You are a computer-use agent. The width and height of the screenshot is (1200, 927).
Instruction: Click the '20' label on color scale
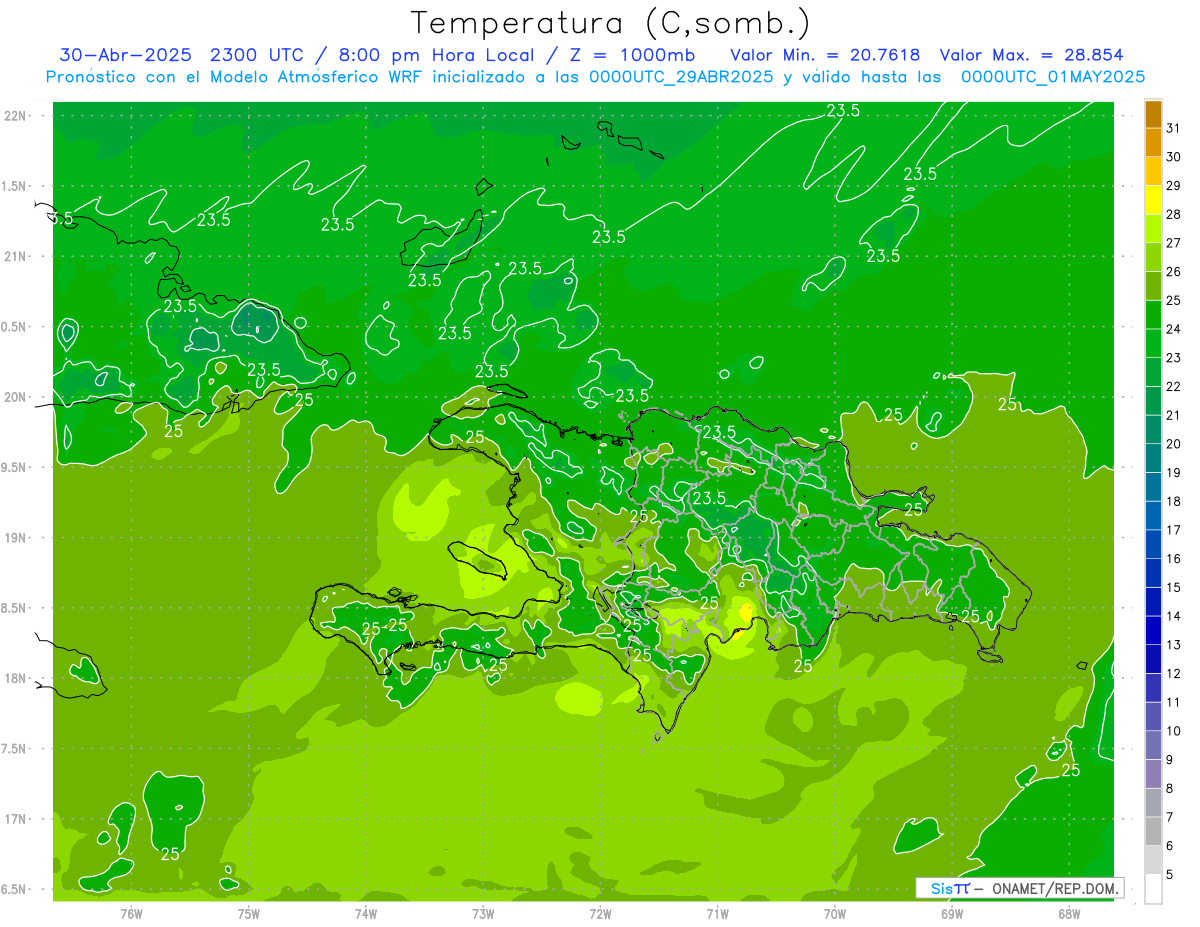pos(1173,444)
